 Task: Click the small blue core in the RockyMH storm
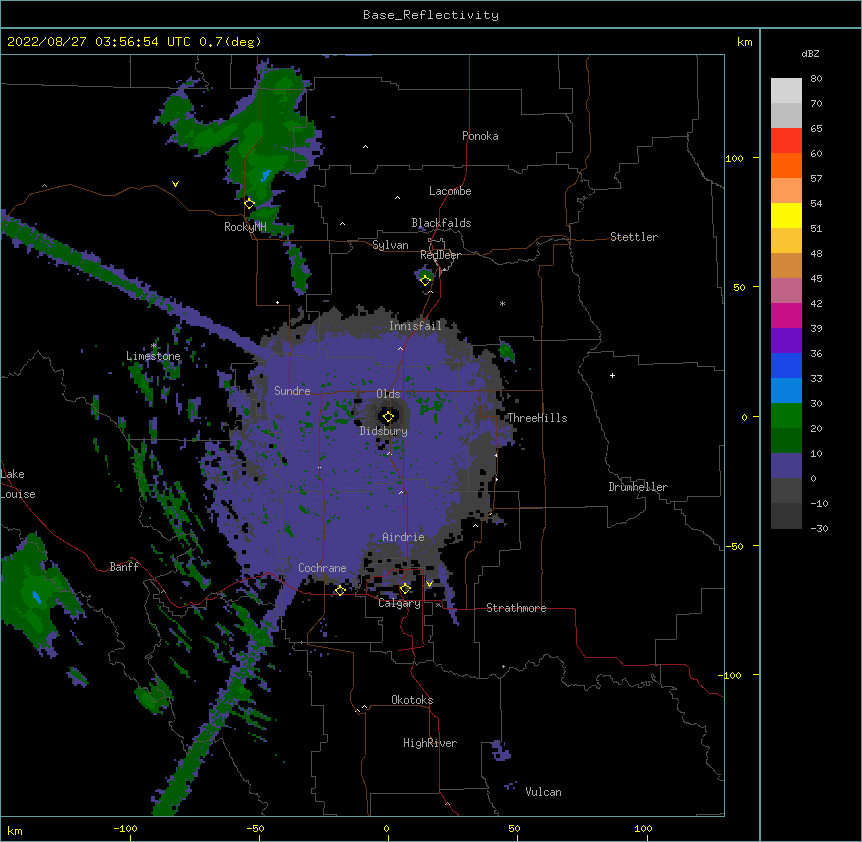pos(266,176)
